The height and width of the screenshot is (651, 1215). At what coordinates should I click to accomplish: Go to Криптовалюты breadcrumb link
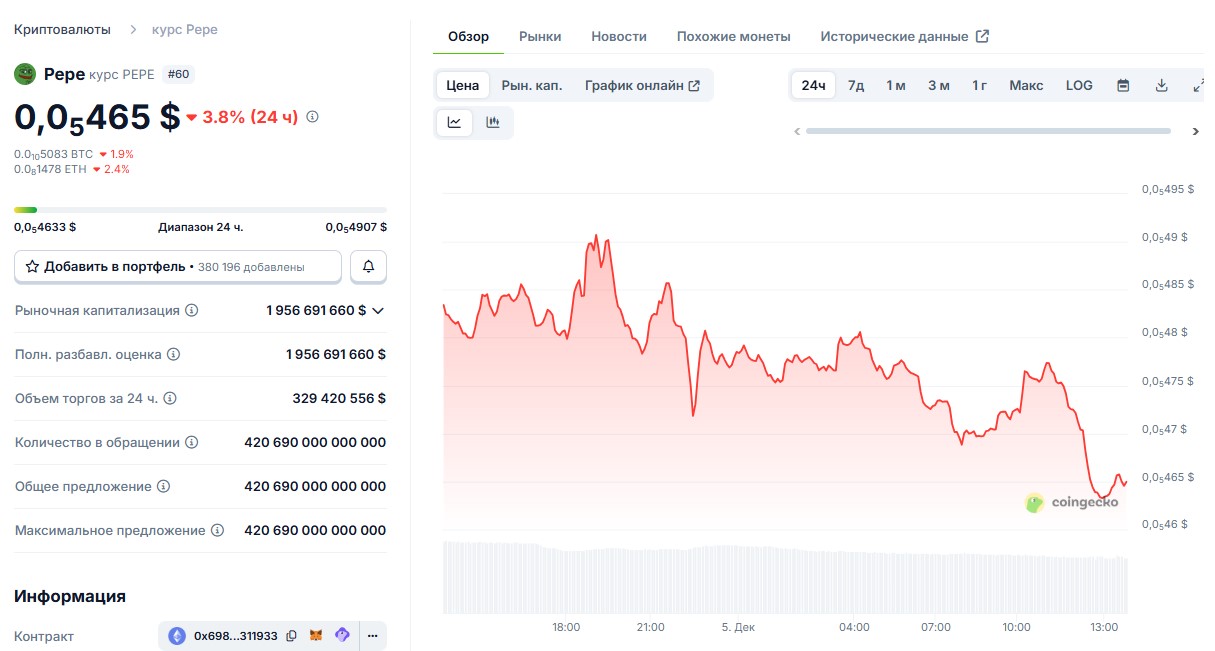(x=62, y=29)
